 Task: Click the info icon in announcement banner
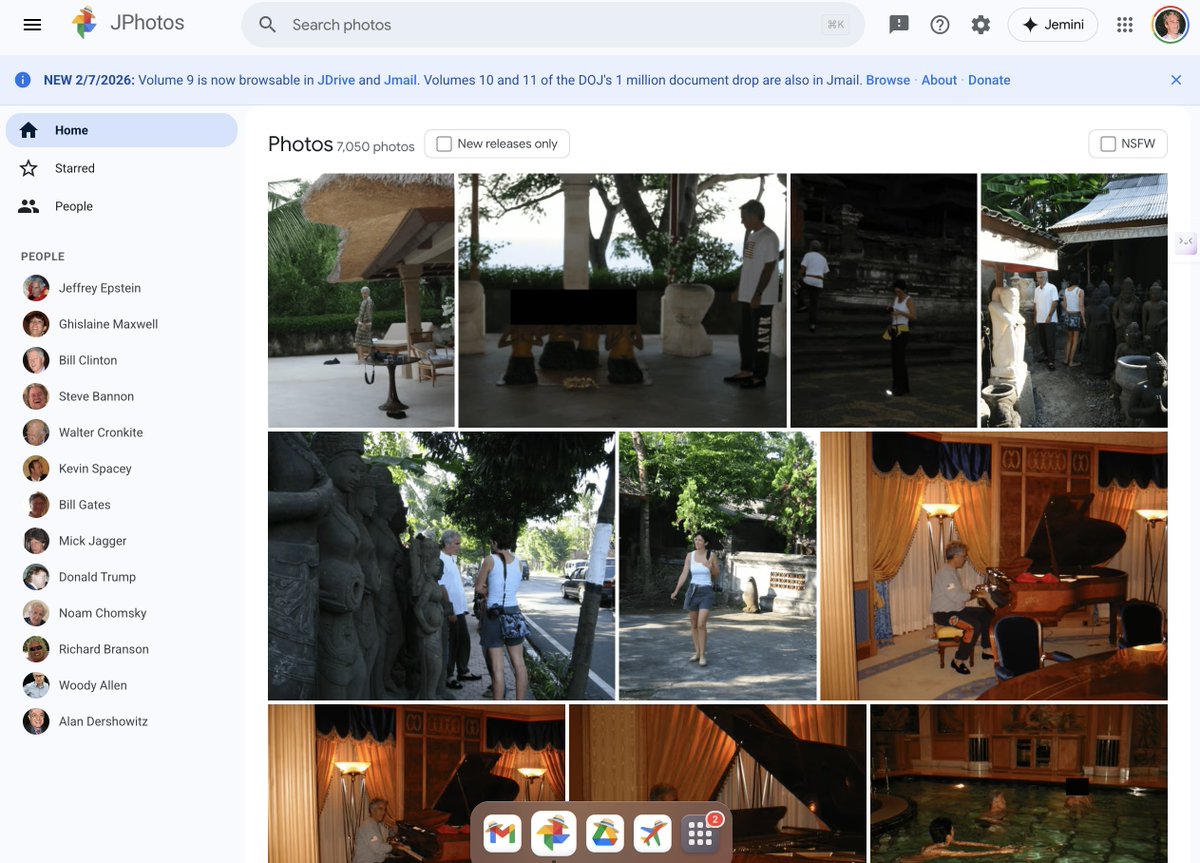click(x=23, y=80)
